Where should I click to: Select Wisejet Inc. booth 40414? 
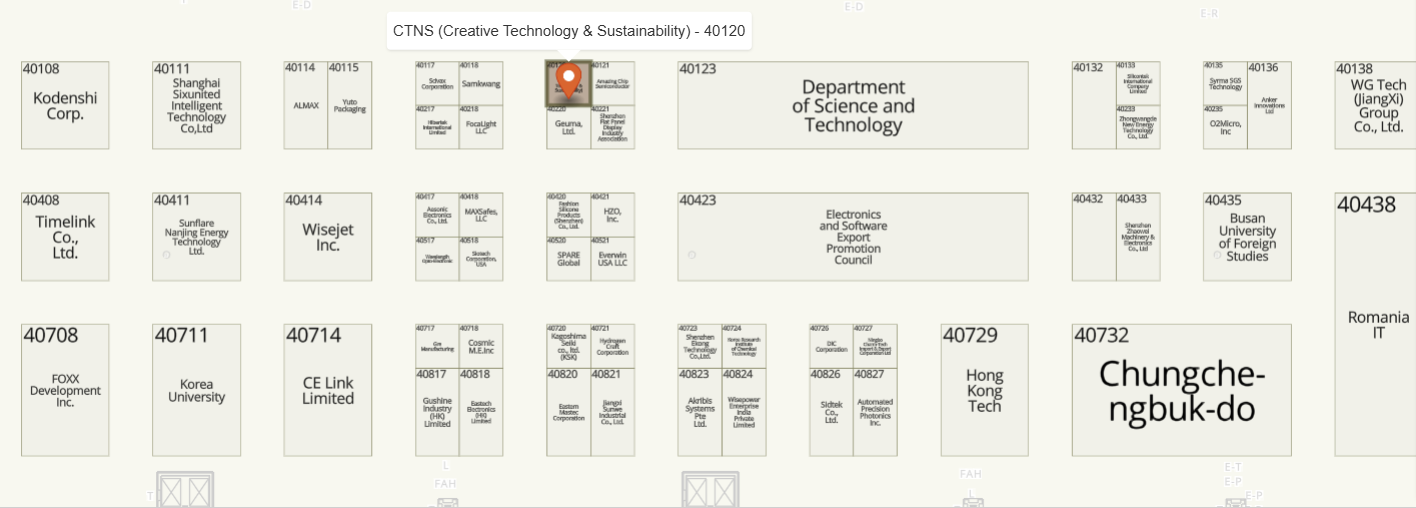click(x=328, y=237)
